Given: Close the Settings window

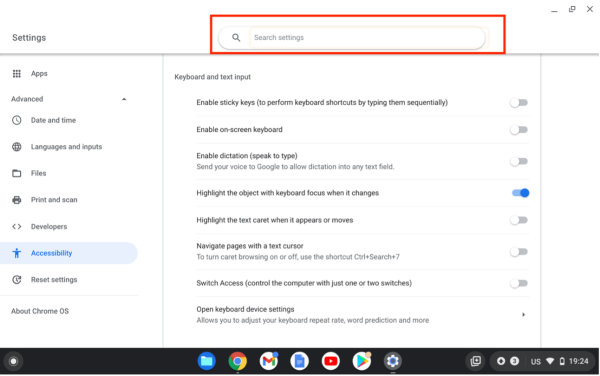Looking at the screenshot, I should (x=590, y=9).
